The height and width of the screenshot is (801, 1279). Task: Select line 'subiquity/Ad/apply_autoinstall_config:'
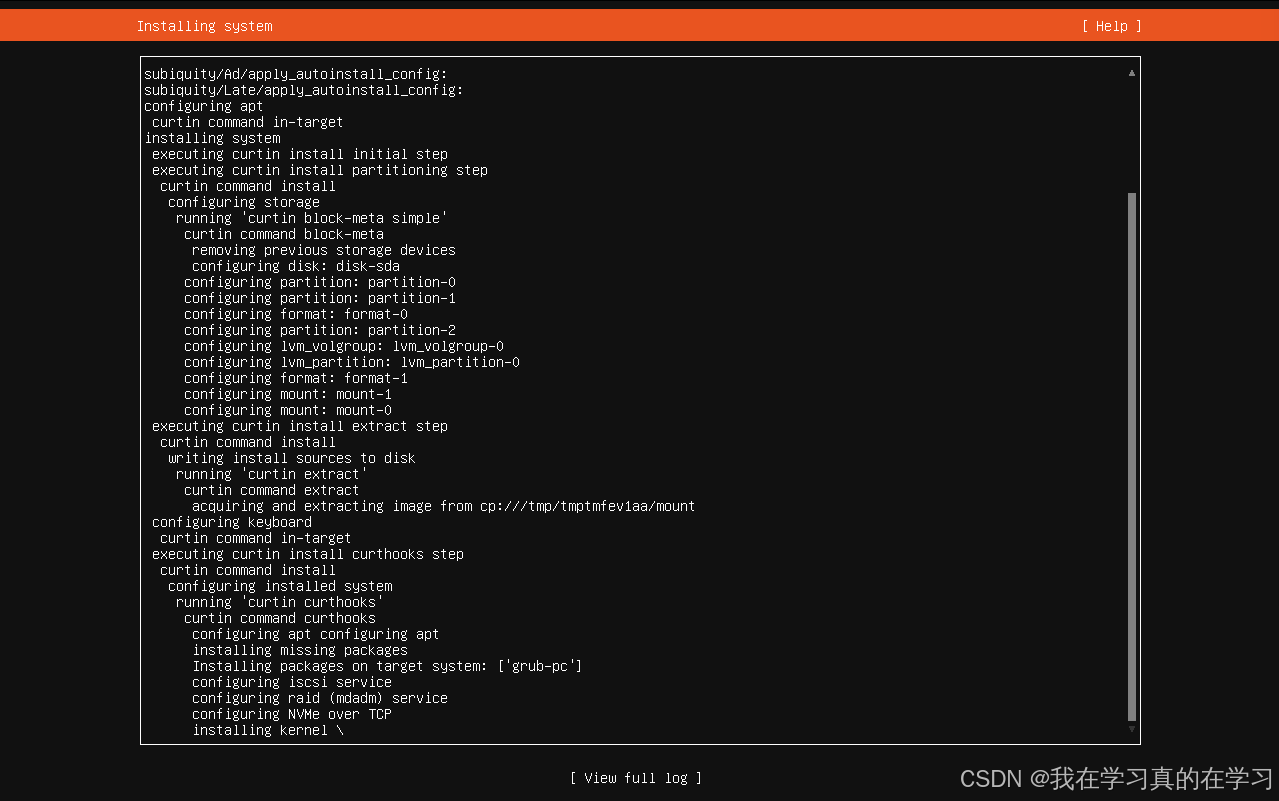click(296, 74)
